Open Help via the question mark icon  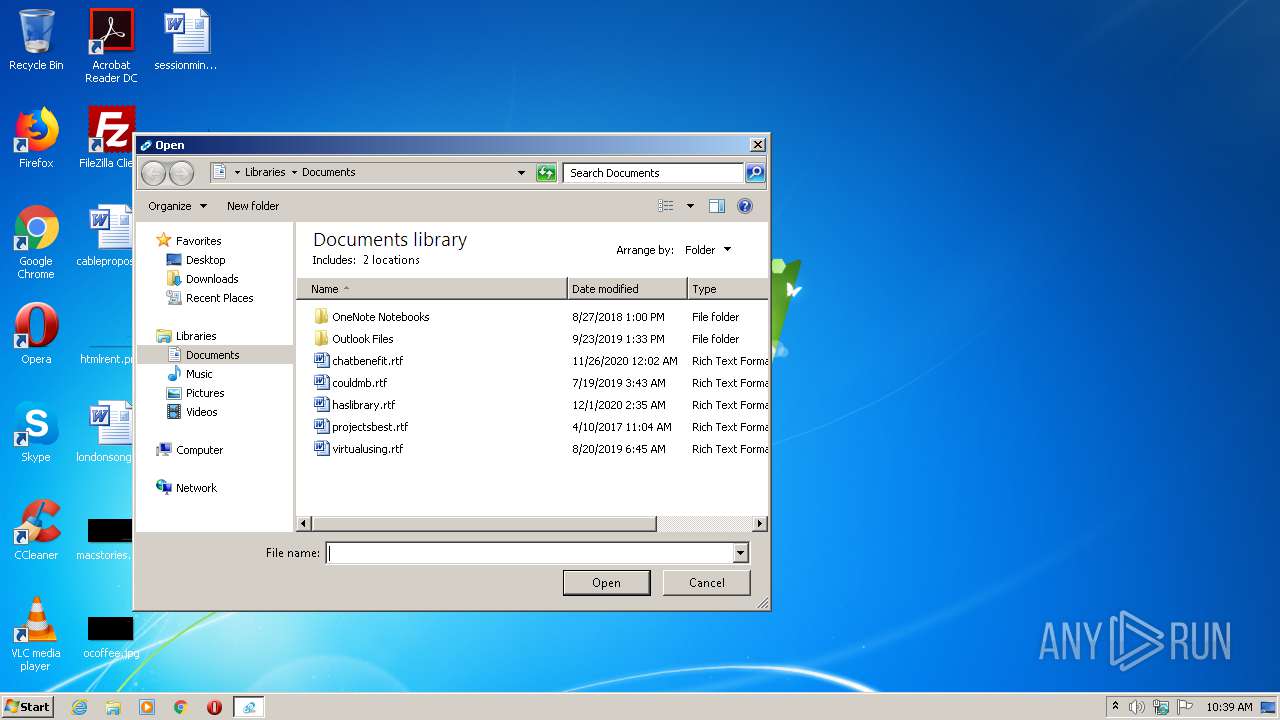pos(745,206)
